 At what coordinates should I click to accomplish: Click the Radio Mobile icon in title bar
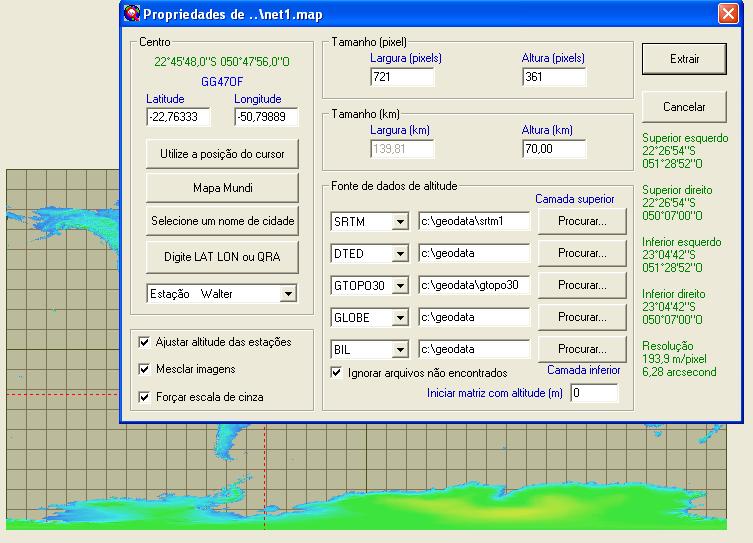[132, 13]
